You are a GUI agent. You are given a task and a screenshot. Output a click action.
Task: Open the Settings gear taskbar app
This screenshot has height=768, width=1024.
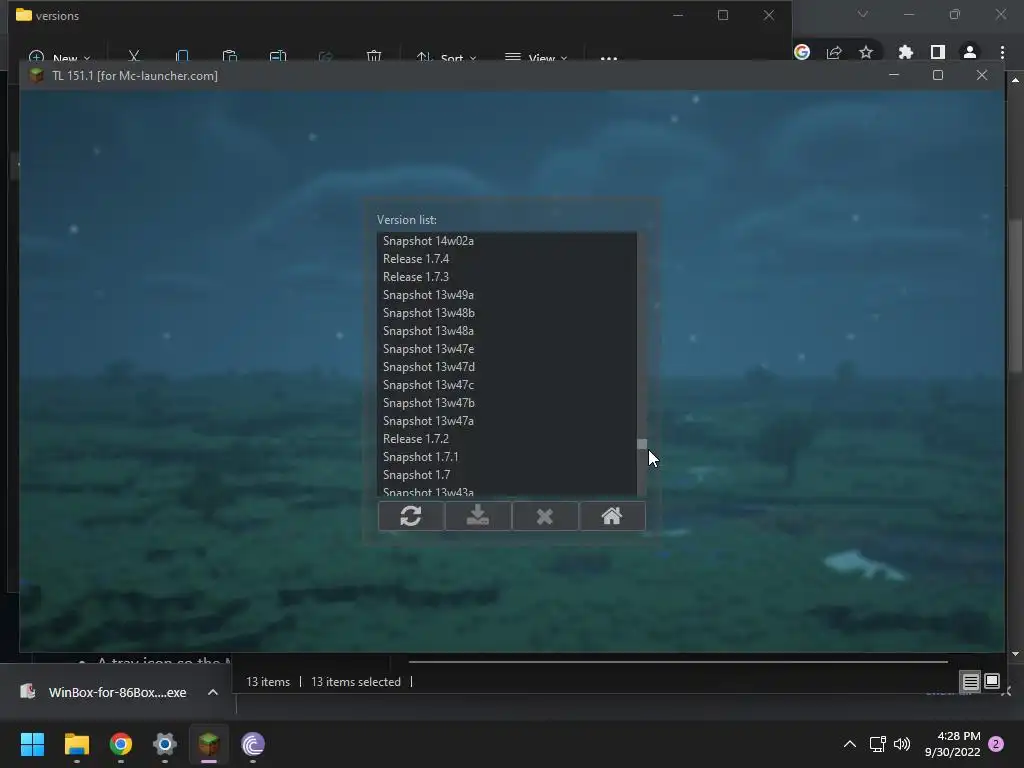click(x=165, y=744)
